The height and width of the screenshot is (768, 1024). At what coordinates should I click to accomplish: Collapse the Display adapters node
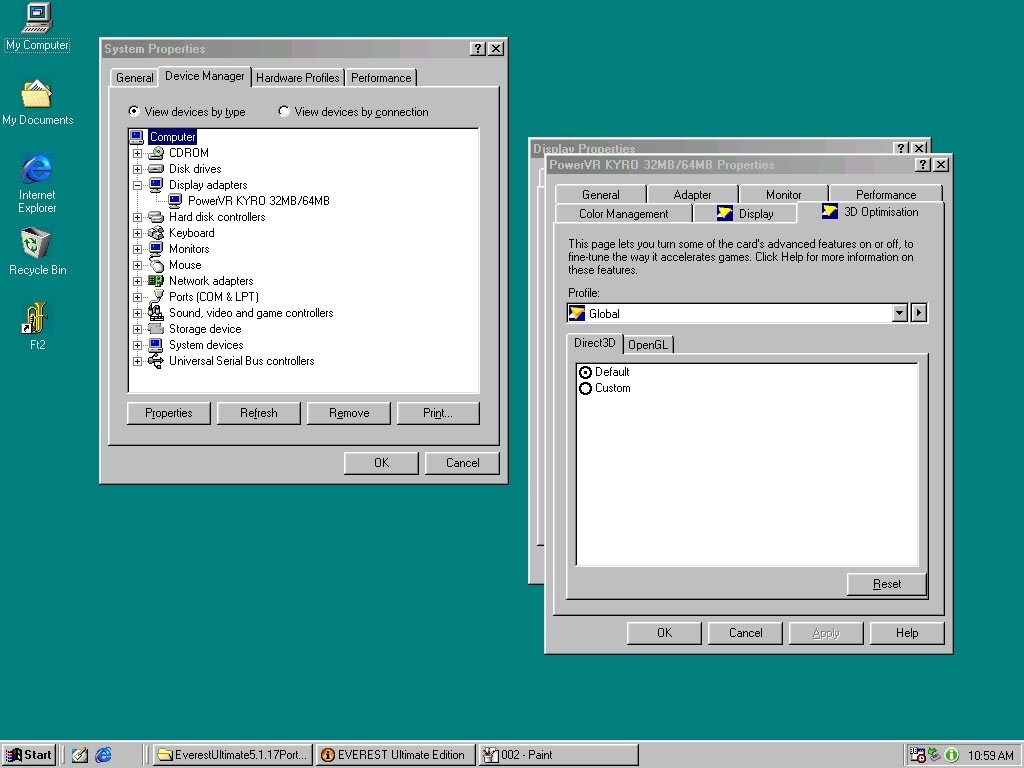137,185
